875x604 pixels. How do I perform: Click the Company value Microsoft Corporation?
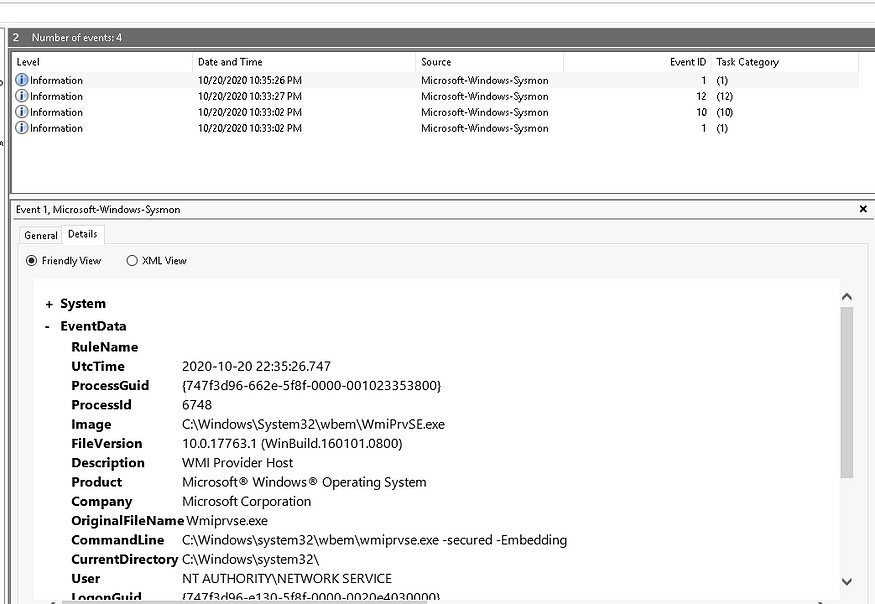coord(246,501)
